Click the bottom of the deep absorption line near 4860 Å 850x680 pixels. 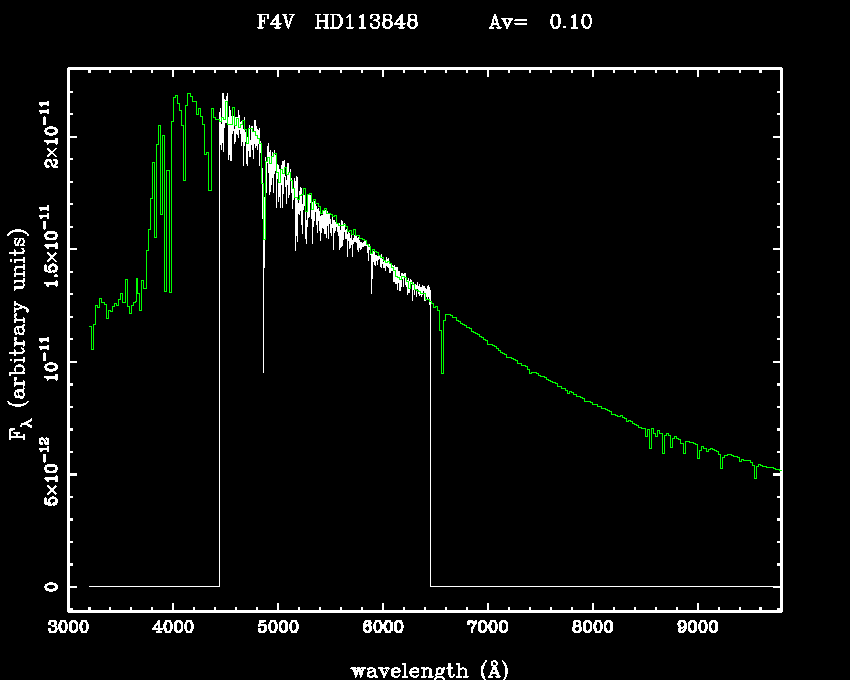[x=264, y=371]
